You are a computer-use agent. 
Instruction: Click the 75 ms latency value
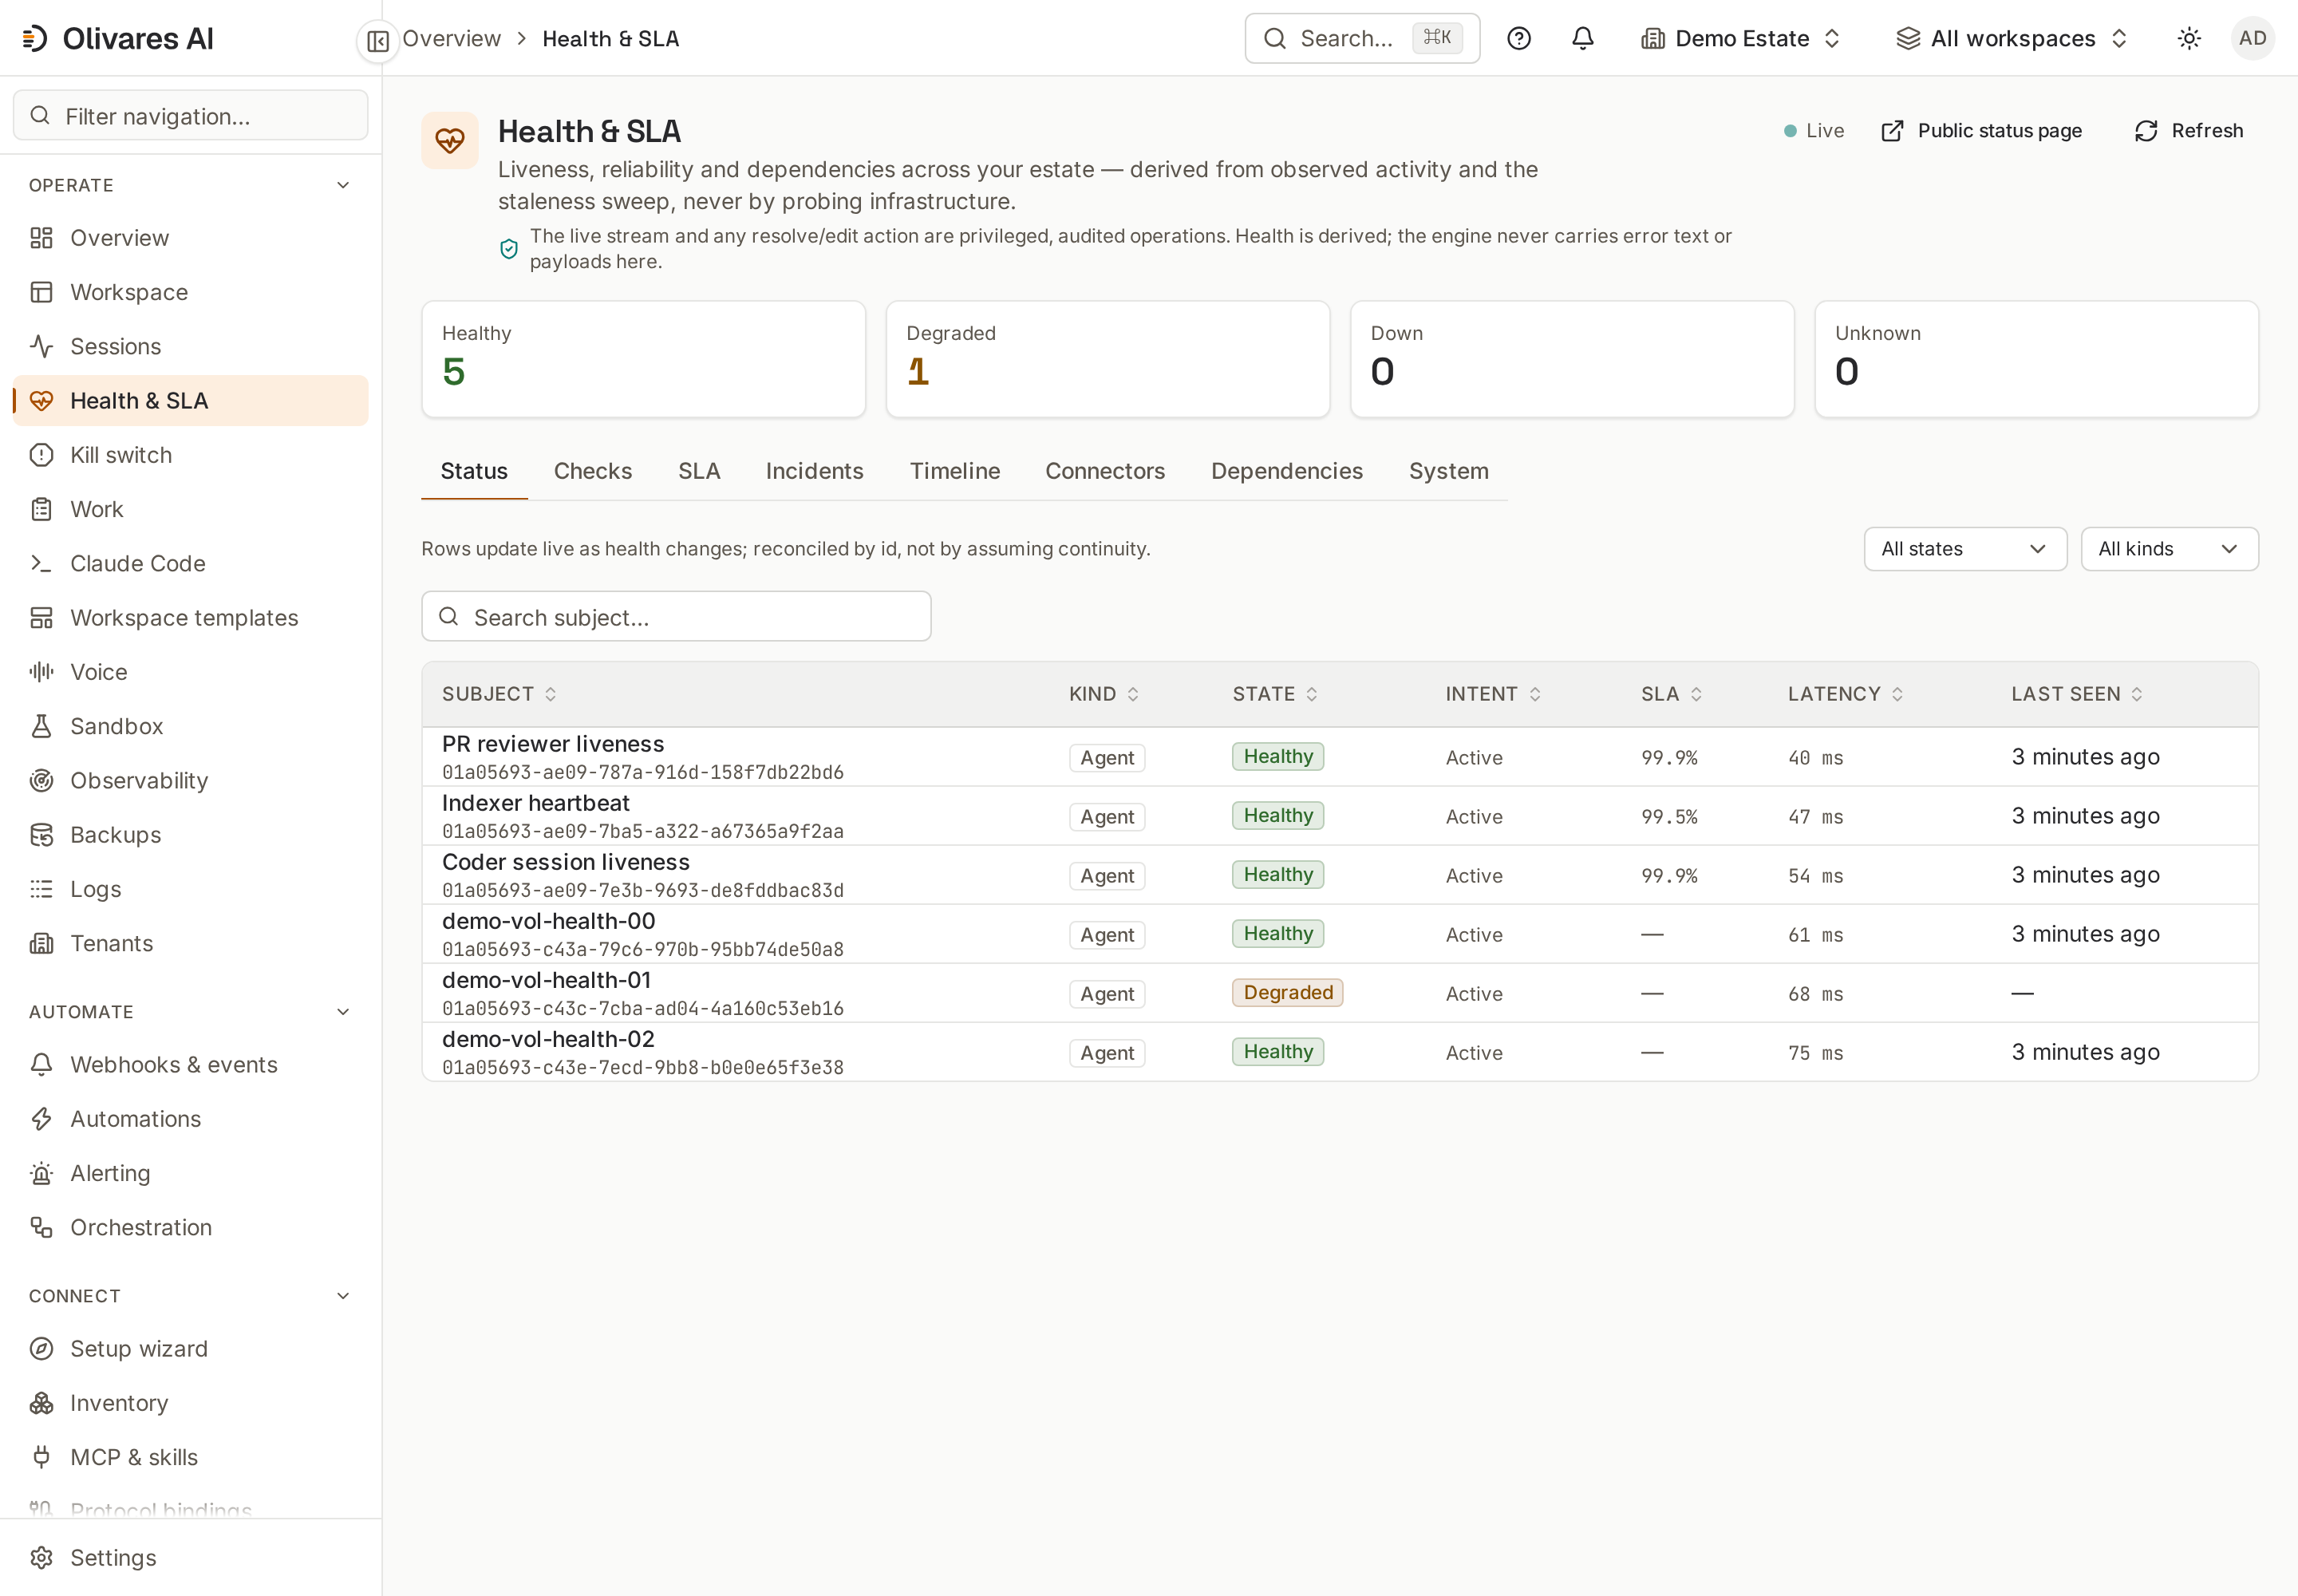(1815, 1053)
